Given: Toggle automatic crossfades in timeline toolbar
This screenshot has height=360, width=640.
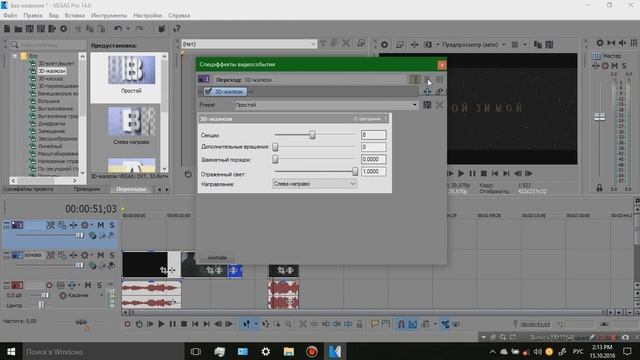Looking at the screenshot, I should (x=413, y=324).
